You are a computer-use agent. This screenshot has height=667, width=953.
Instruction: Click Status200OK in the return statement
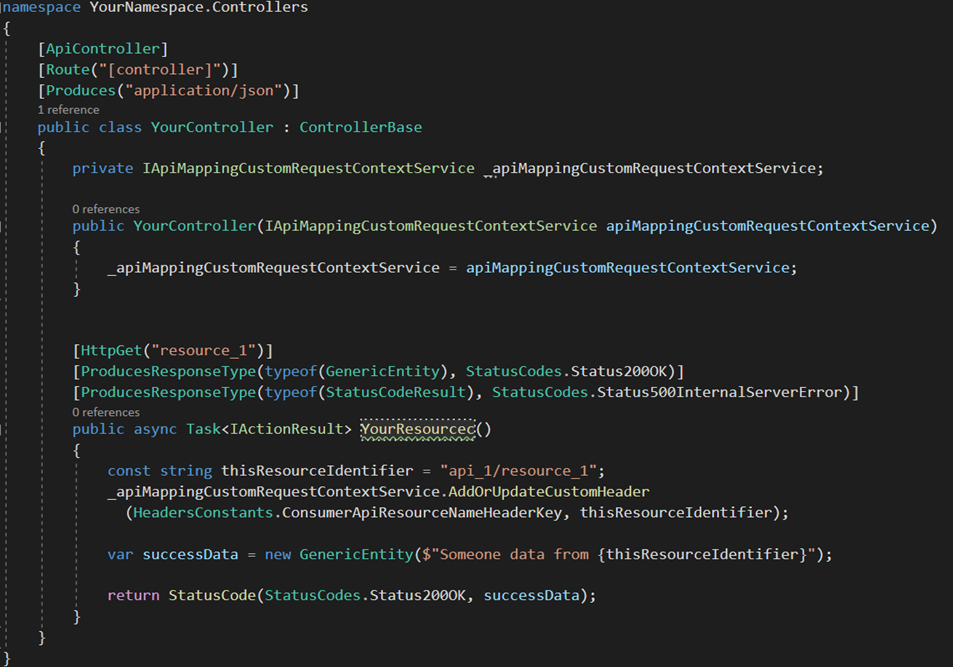418,596
